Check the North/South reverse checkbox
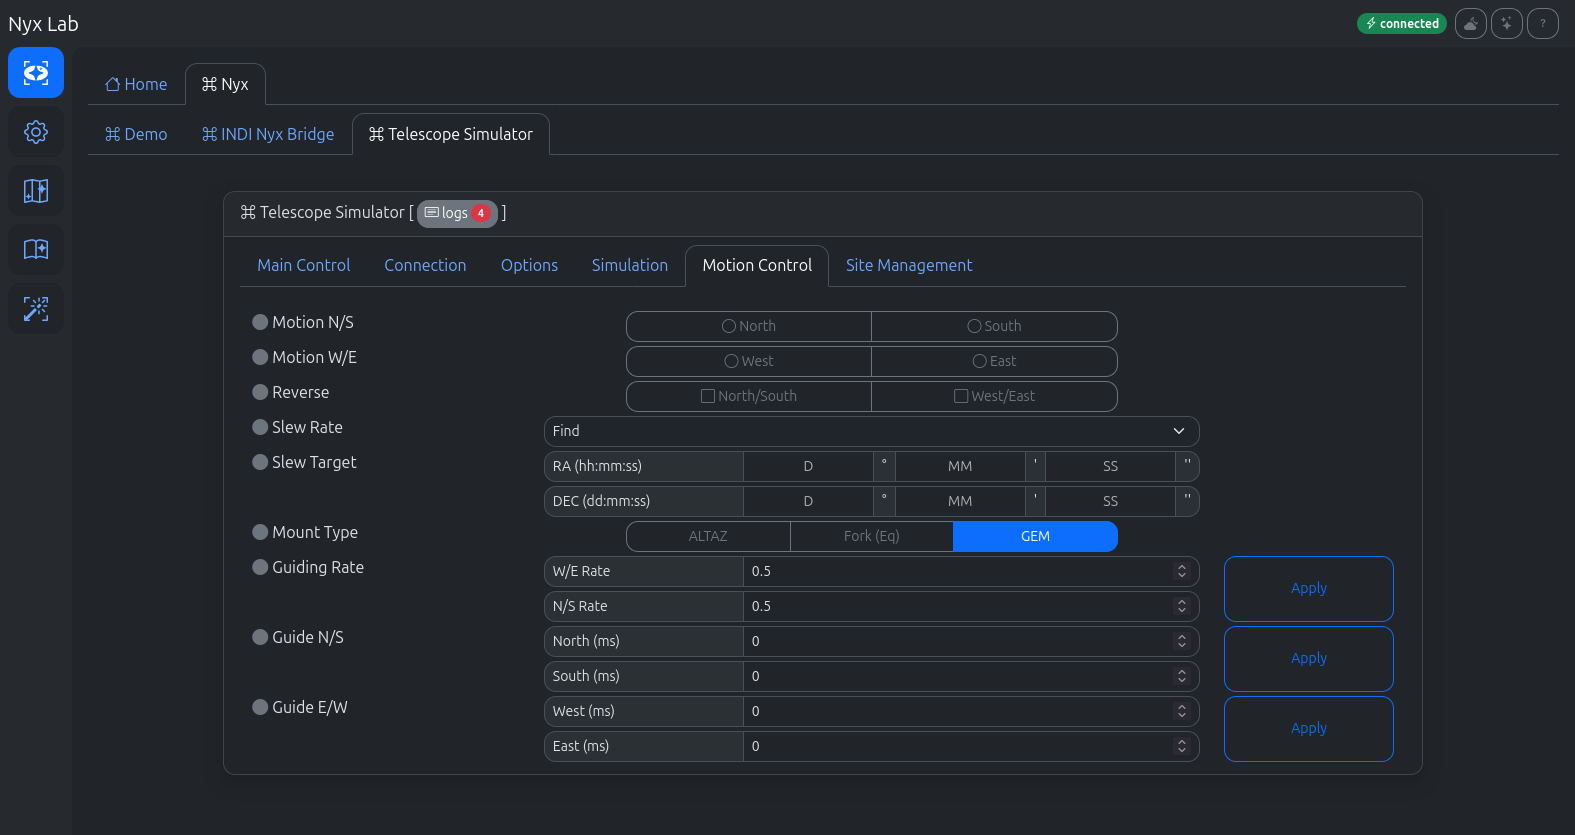 tap(708, 396)
